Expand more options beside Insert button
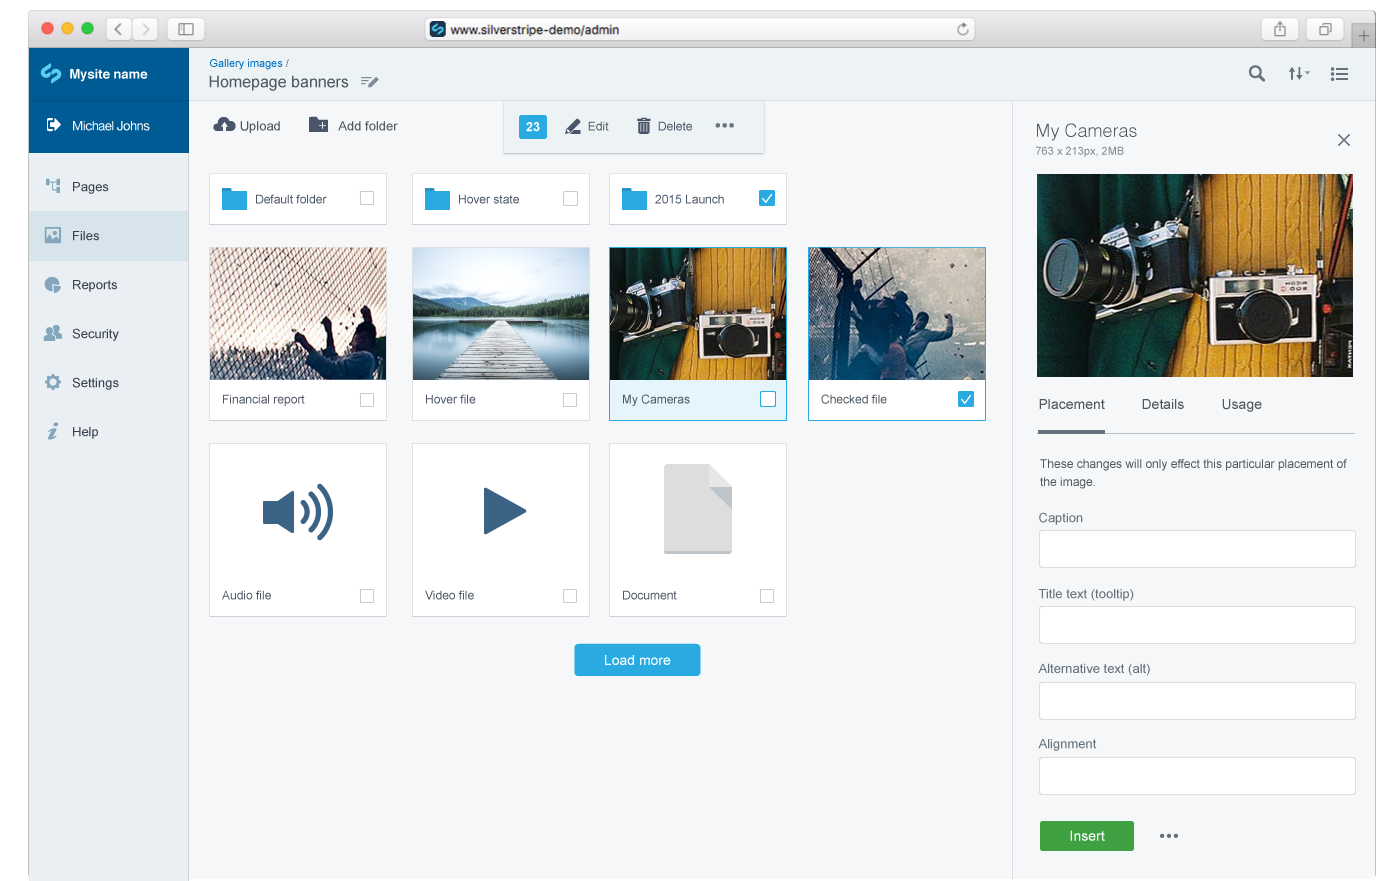The width and height of the screenshot is (1399, 881). [1169, 836]
